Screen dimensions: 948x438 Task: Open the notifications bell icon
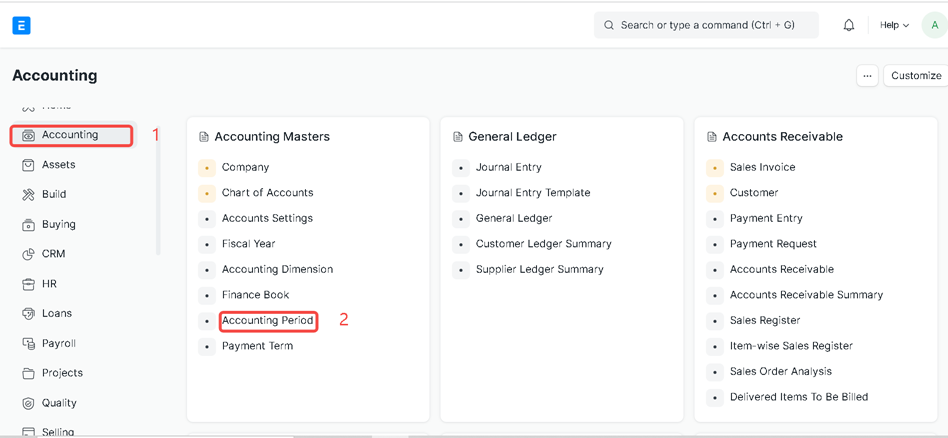[x=848, y=25]
